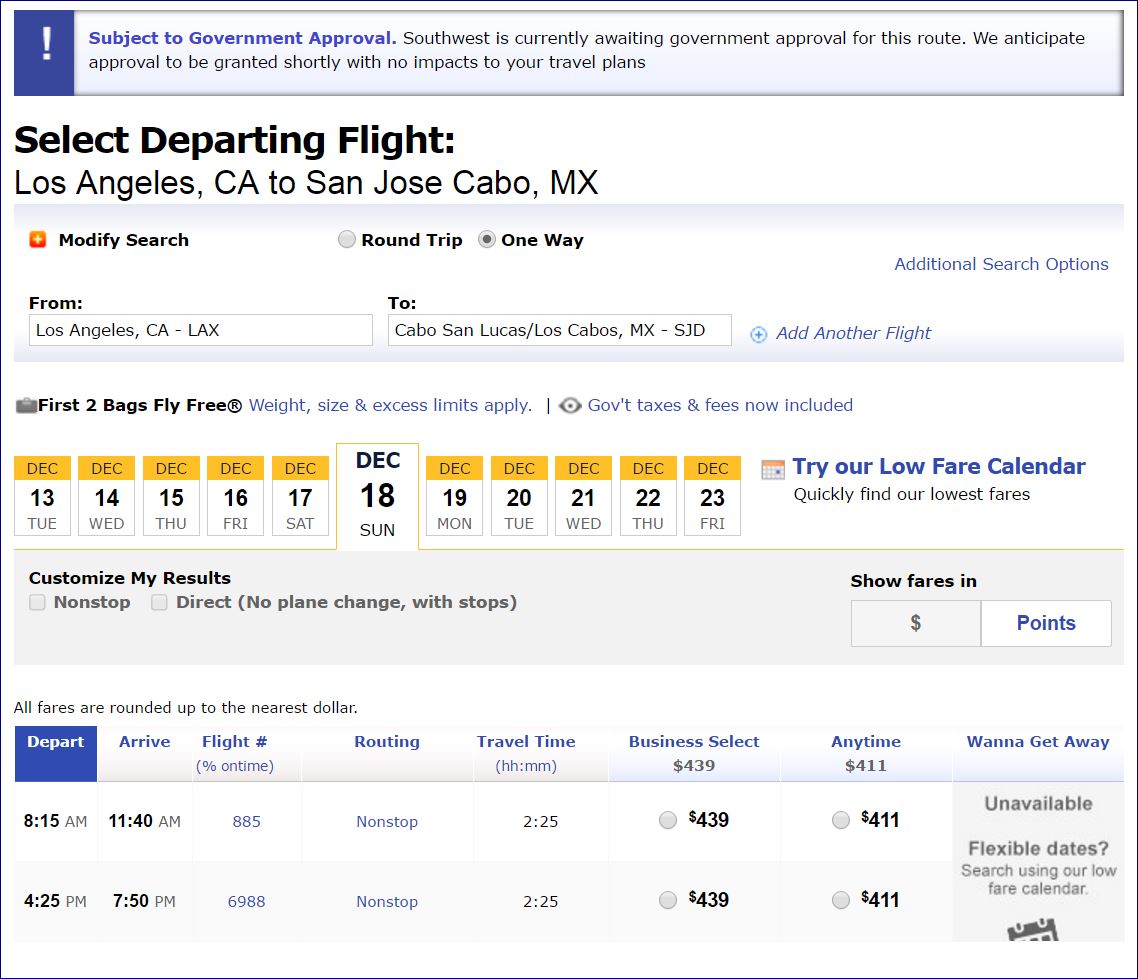Click the Low Fare Calendar icon
The height and width of the screenshot is (979, 1138).
[x=773, y=469]
